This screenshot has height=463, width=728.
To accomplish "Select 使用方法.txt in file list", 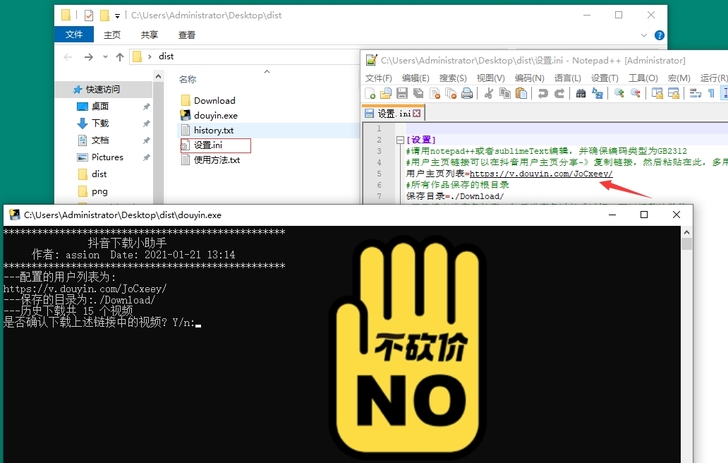I will (x=216, y=160).
